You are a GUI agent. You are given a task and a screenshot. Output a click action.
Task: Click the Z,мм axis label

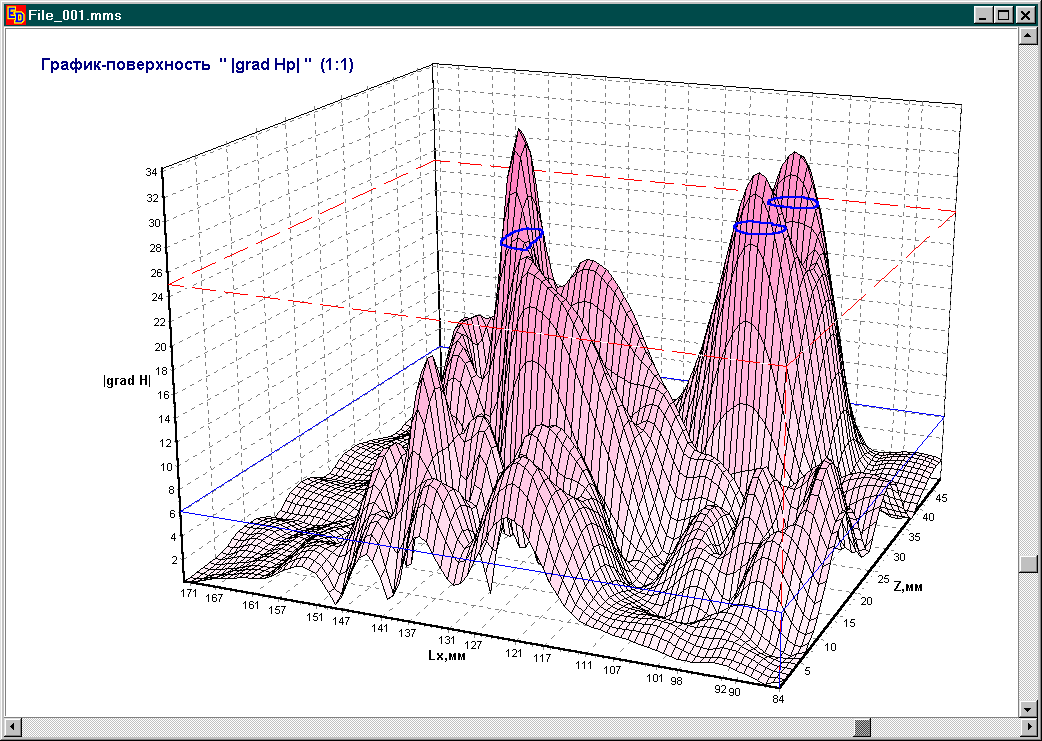[908, 586]
